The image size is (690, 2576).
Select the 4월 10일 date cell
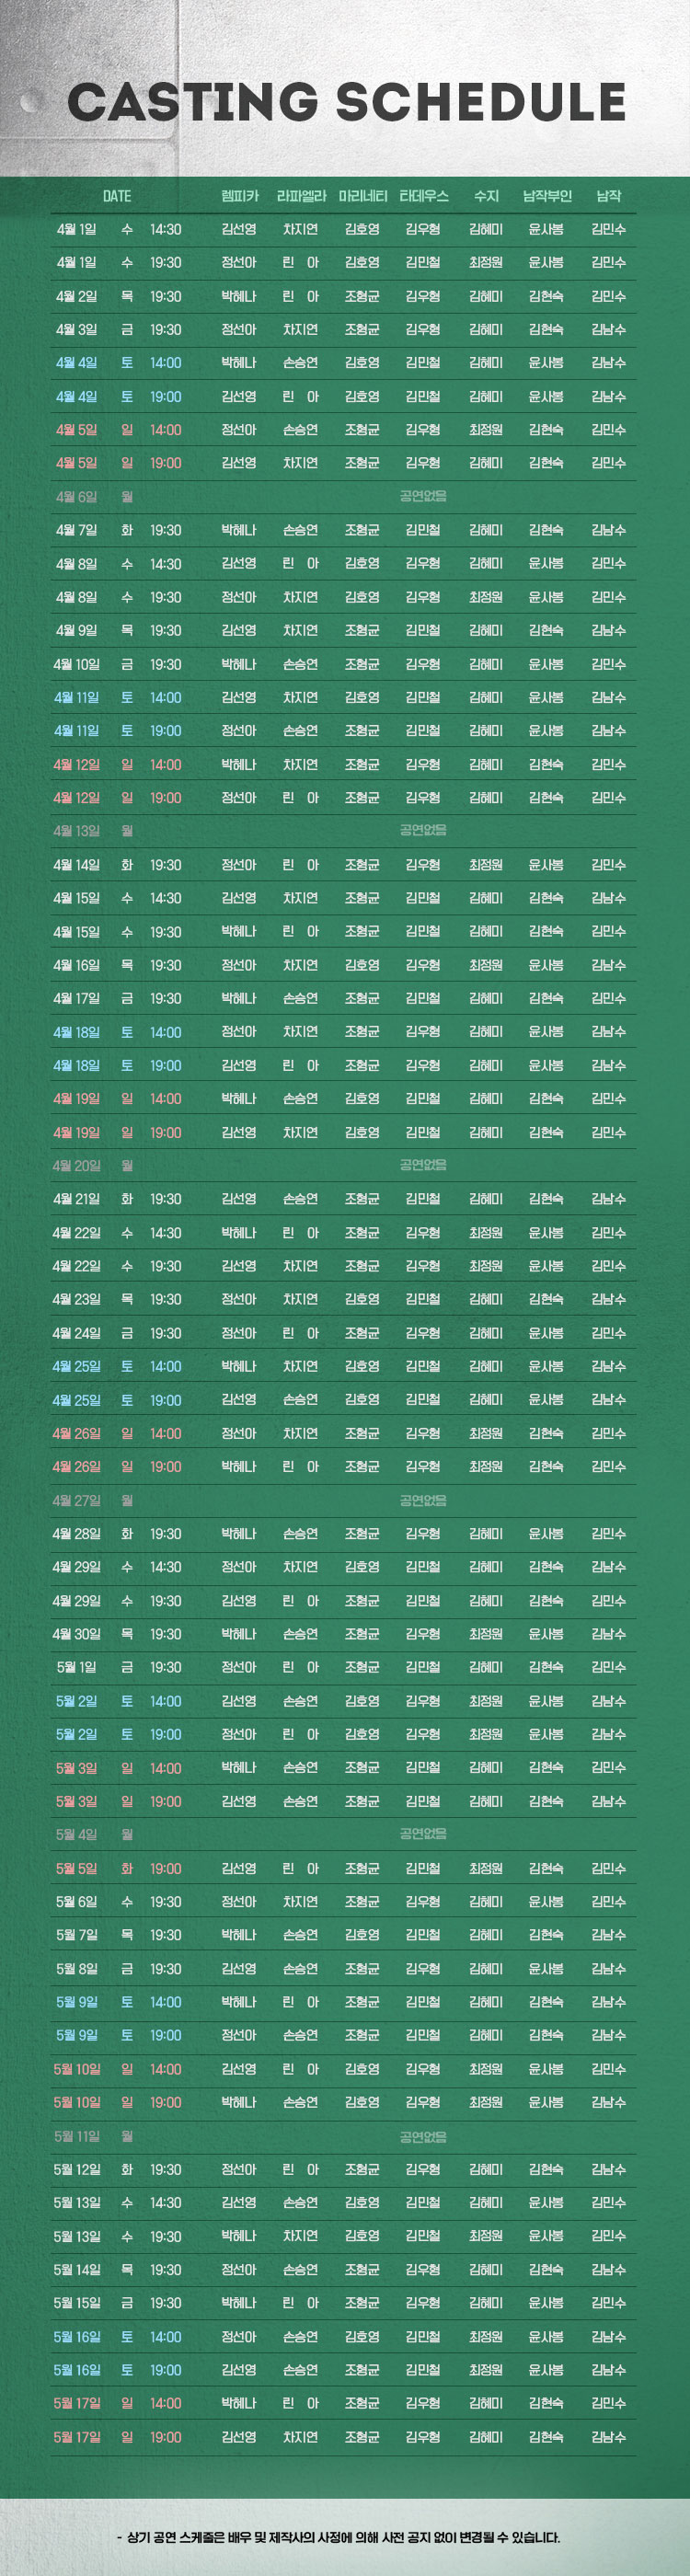point(76,664)
